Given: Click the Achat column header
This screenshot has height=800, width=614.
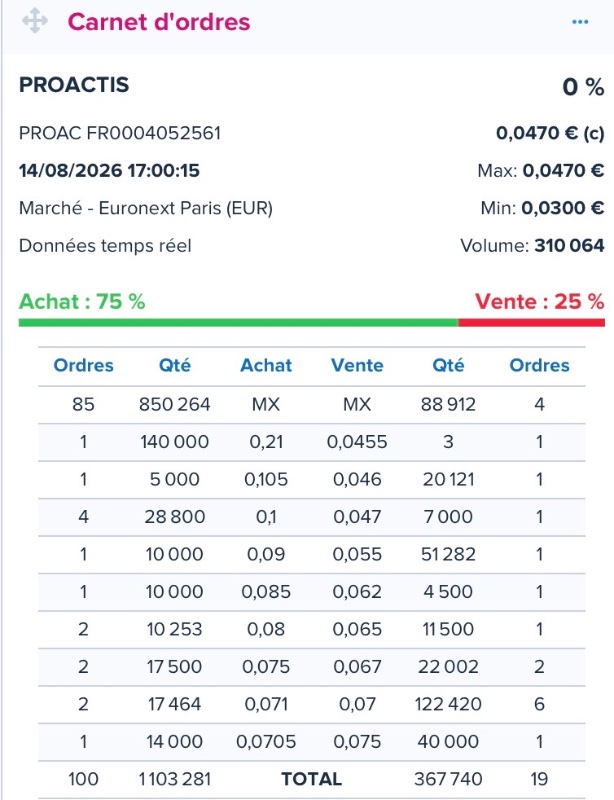Looking at the screenshot, I should tap(266, 365).
